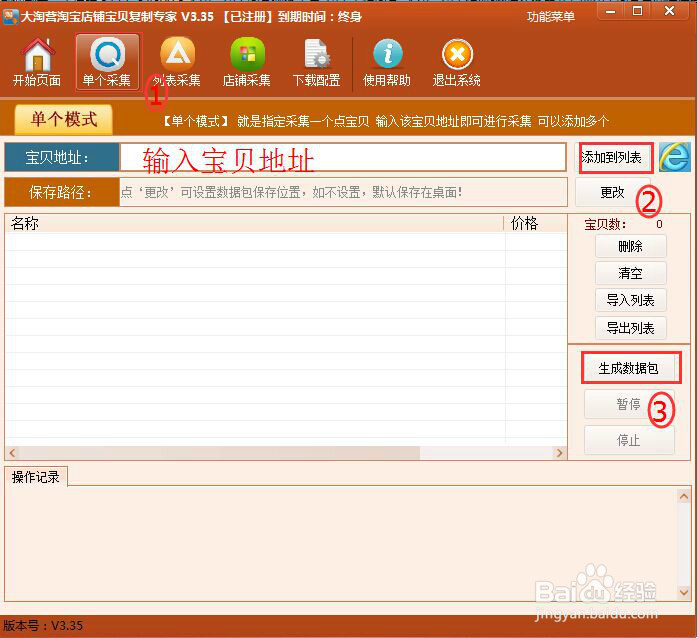Click into the 保存路径 field
This screenshot has width=697, height=638.
[x=343, y=192]
